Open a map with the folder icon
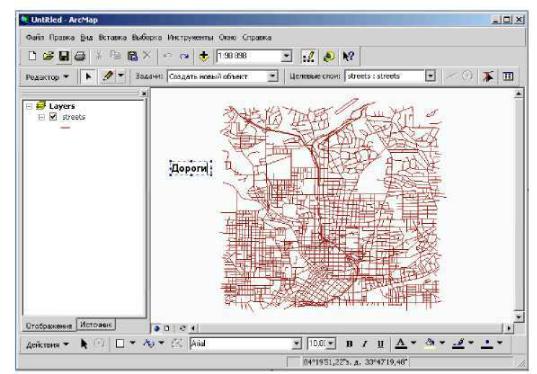Viewport: 537px width, 374px height. [x=48, y=56]
